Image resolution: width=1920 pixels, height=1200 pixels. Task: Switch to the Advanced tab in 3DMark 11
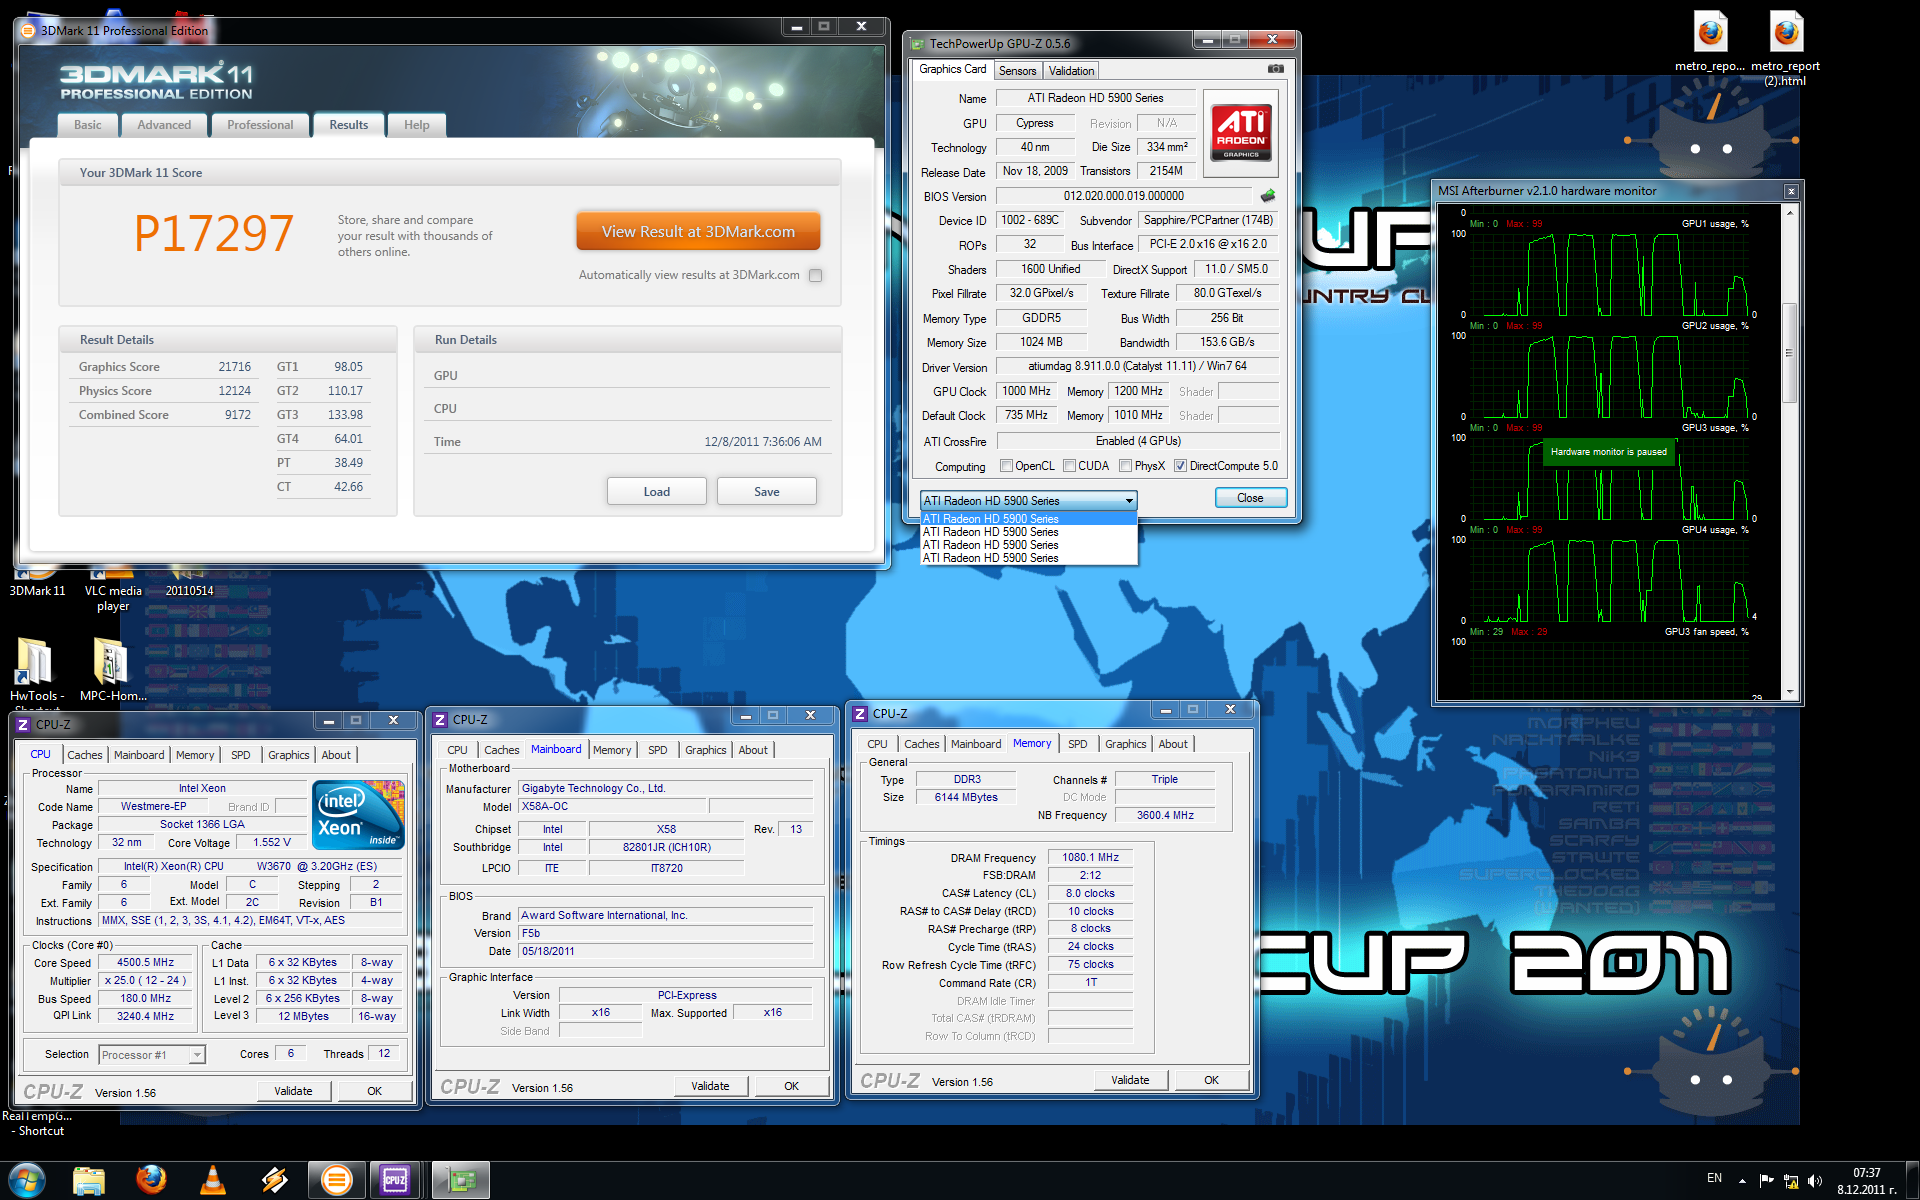[164, 125]
